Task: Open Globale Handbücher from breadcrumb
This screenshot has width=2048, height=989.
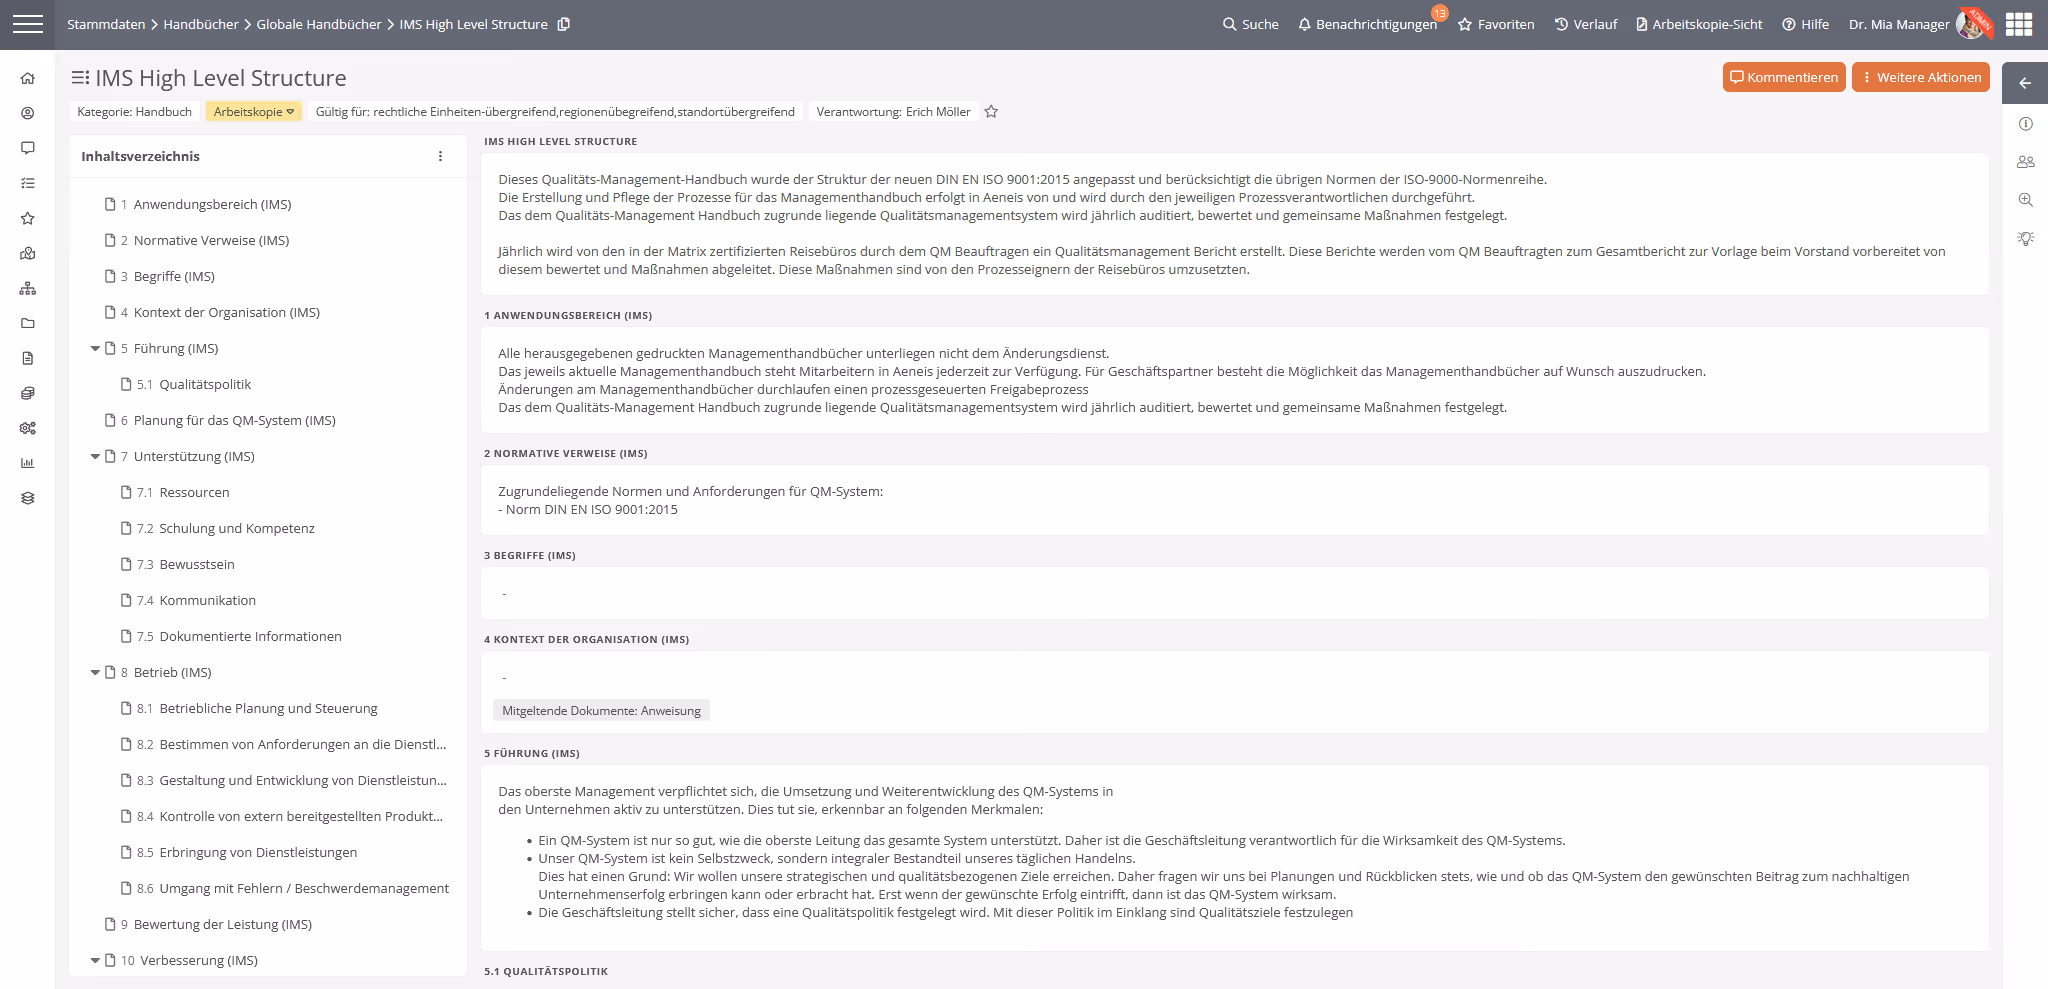Action: click(319, 24)
